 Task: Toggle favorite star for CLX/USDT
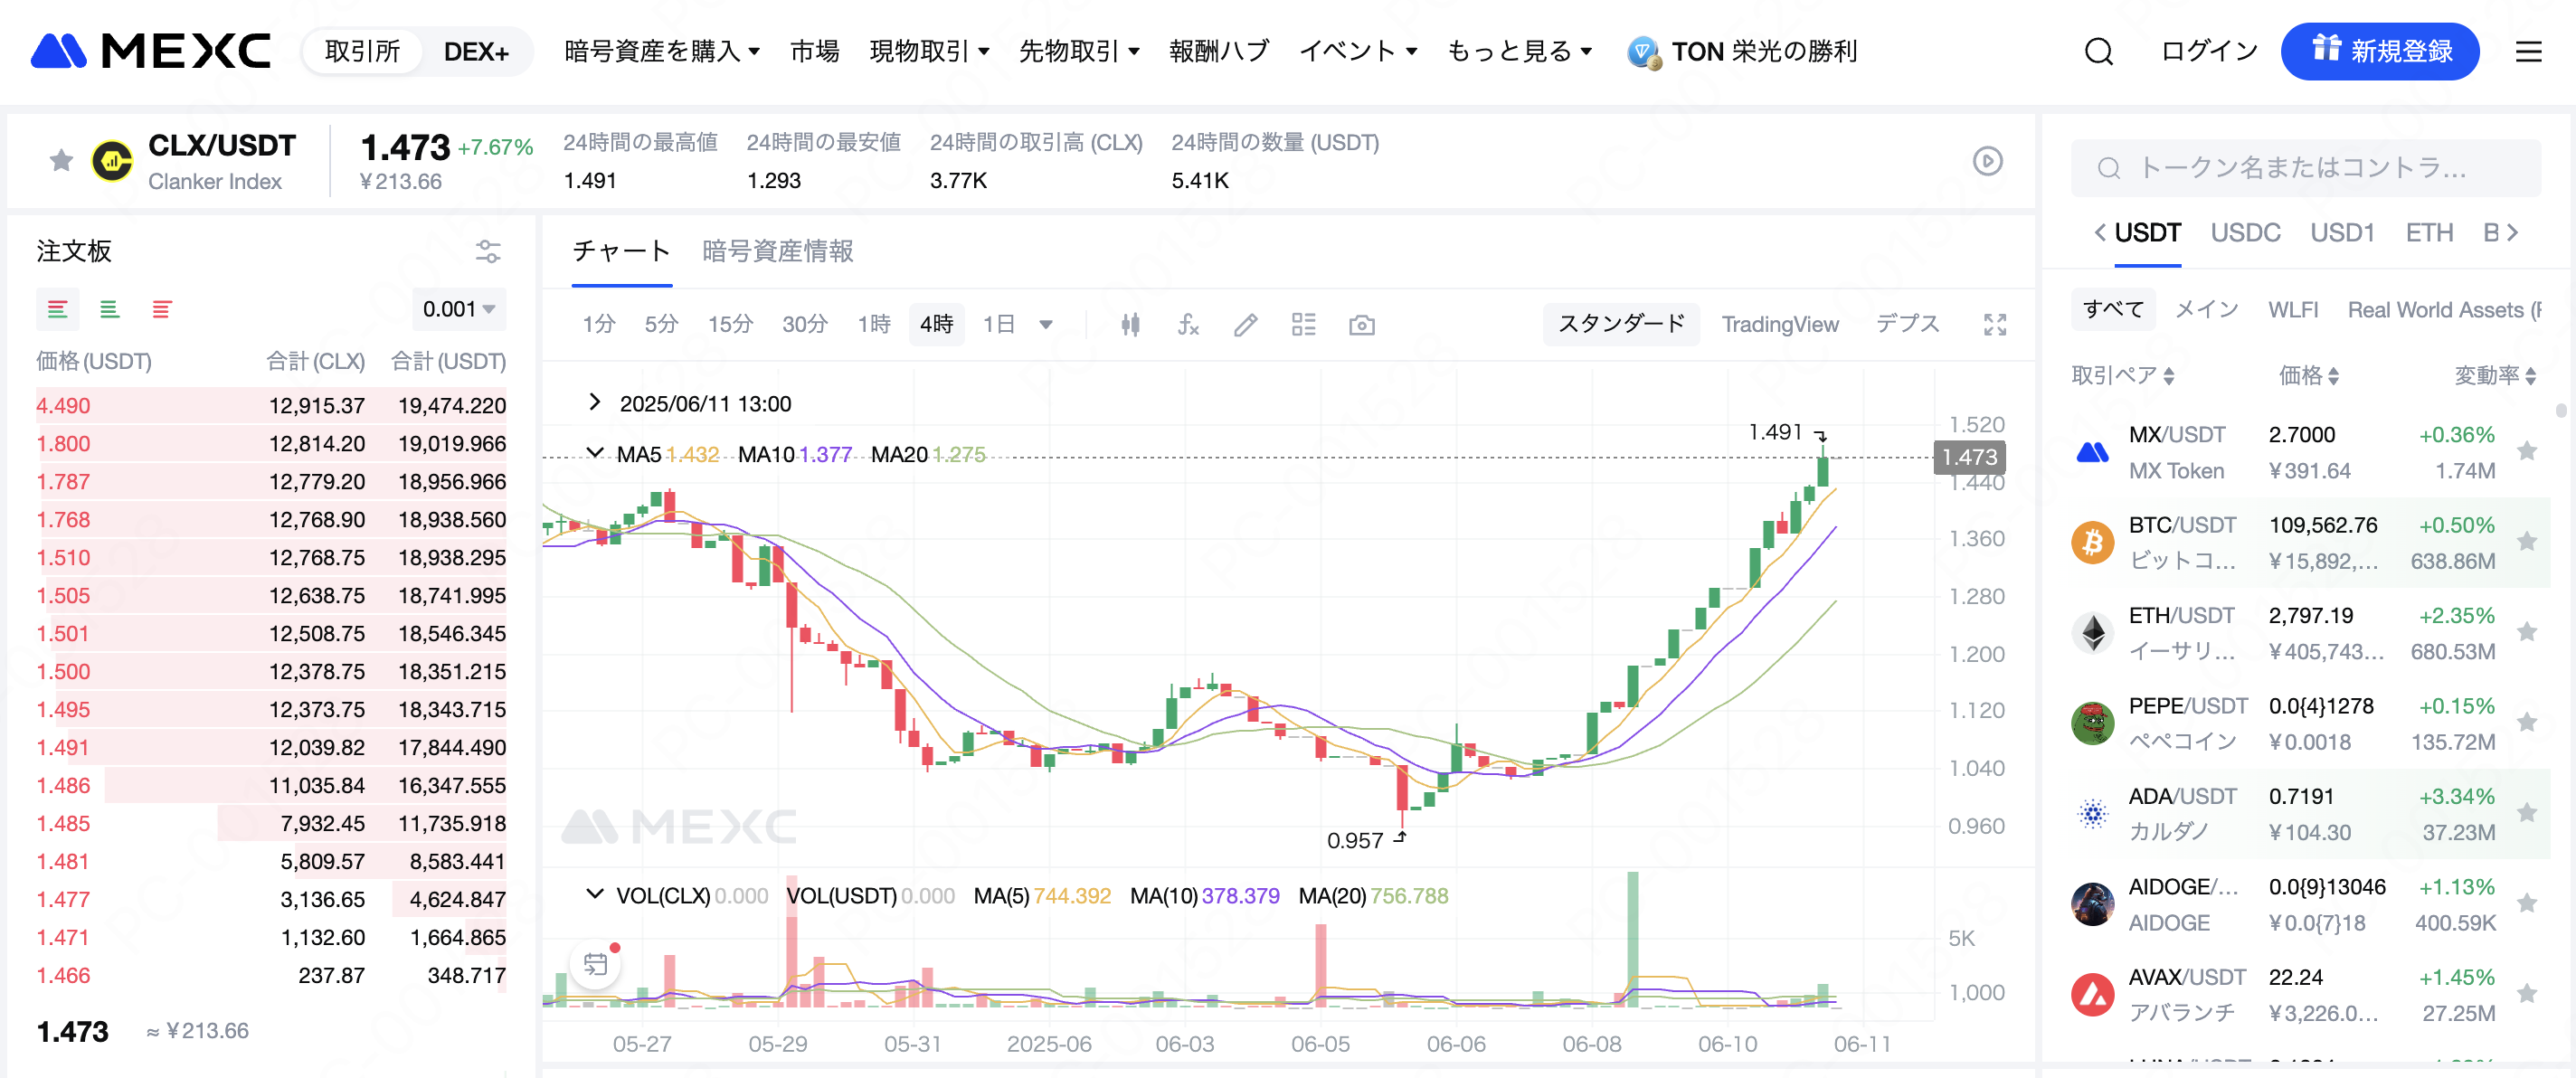(x=61, y=160)
